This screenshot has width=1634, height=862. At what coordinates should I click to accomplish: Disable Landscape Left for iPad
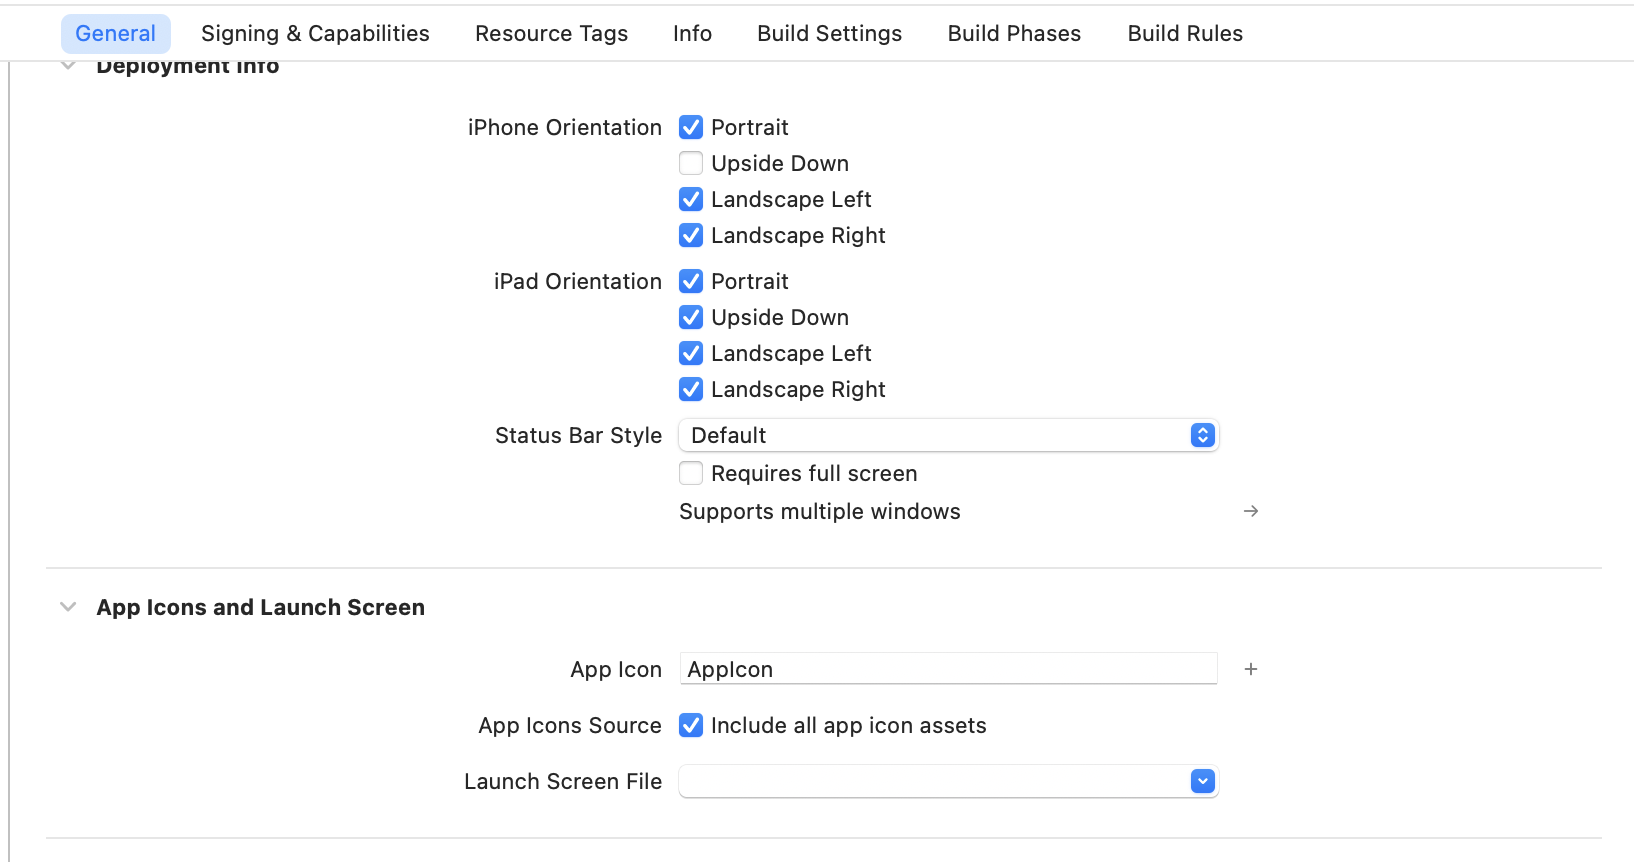691,353
